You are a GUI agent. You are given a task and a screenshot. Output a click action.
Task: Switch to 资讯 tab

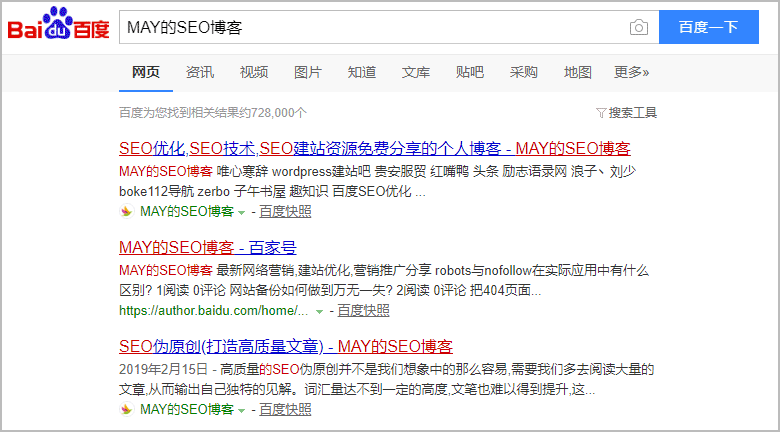pos(200,73)
